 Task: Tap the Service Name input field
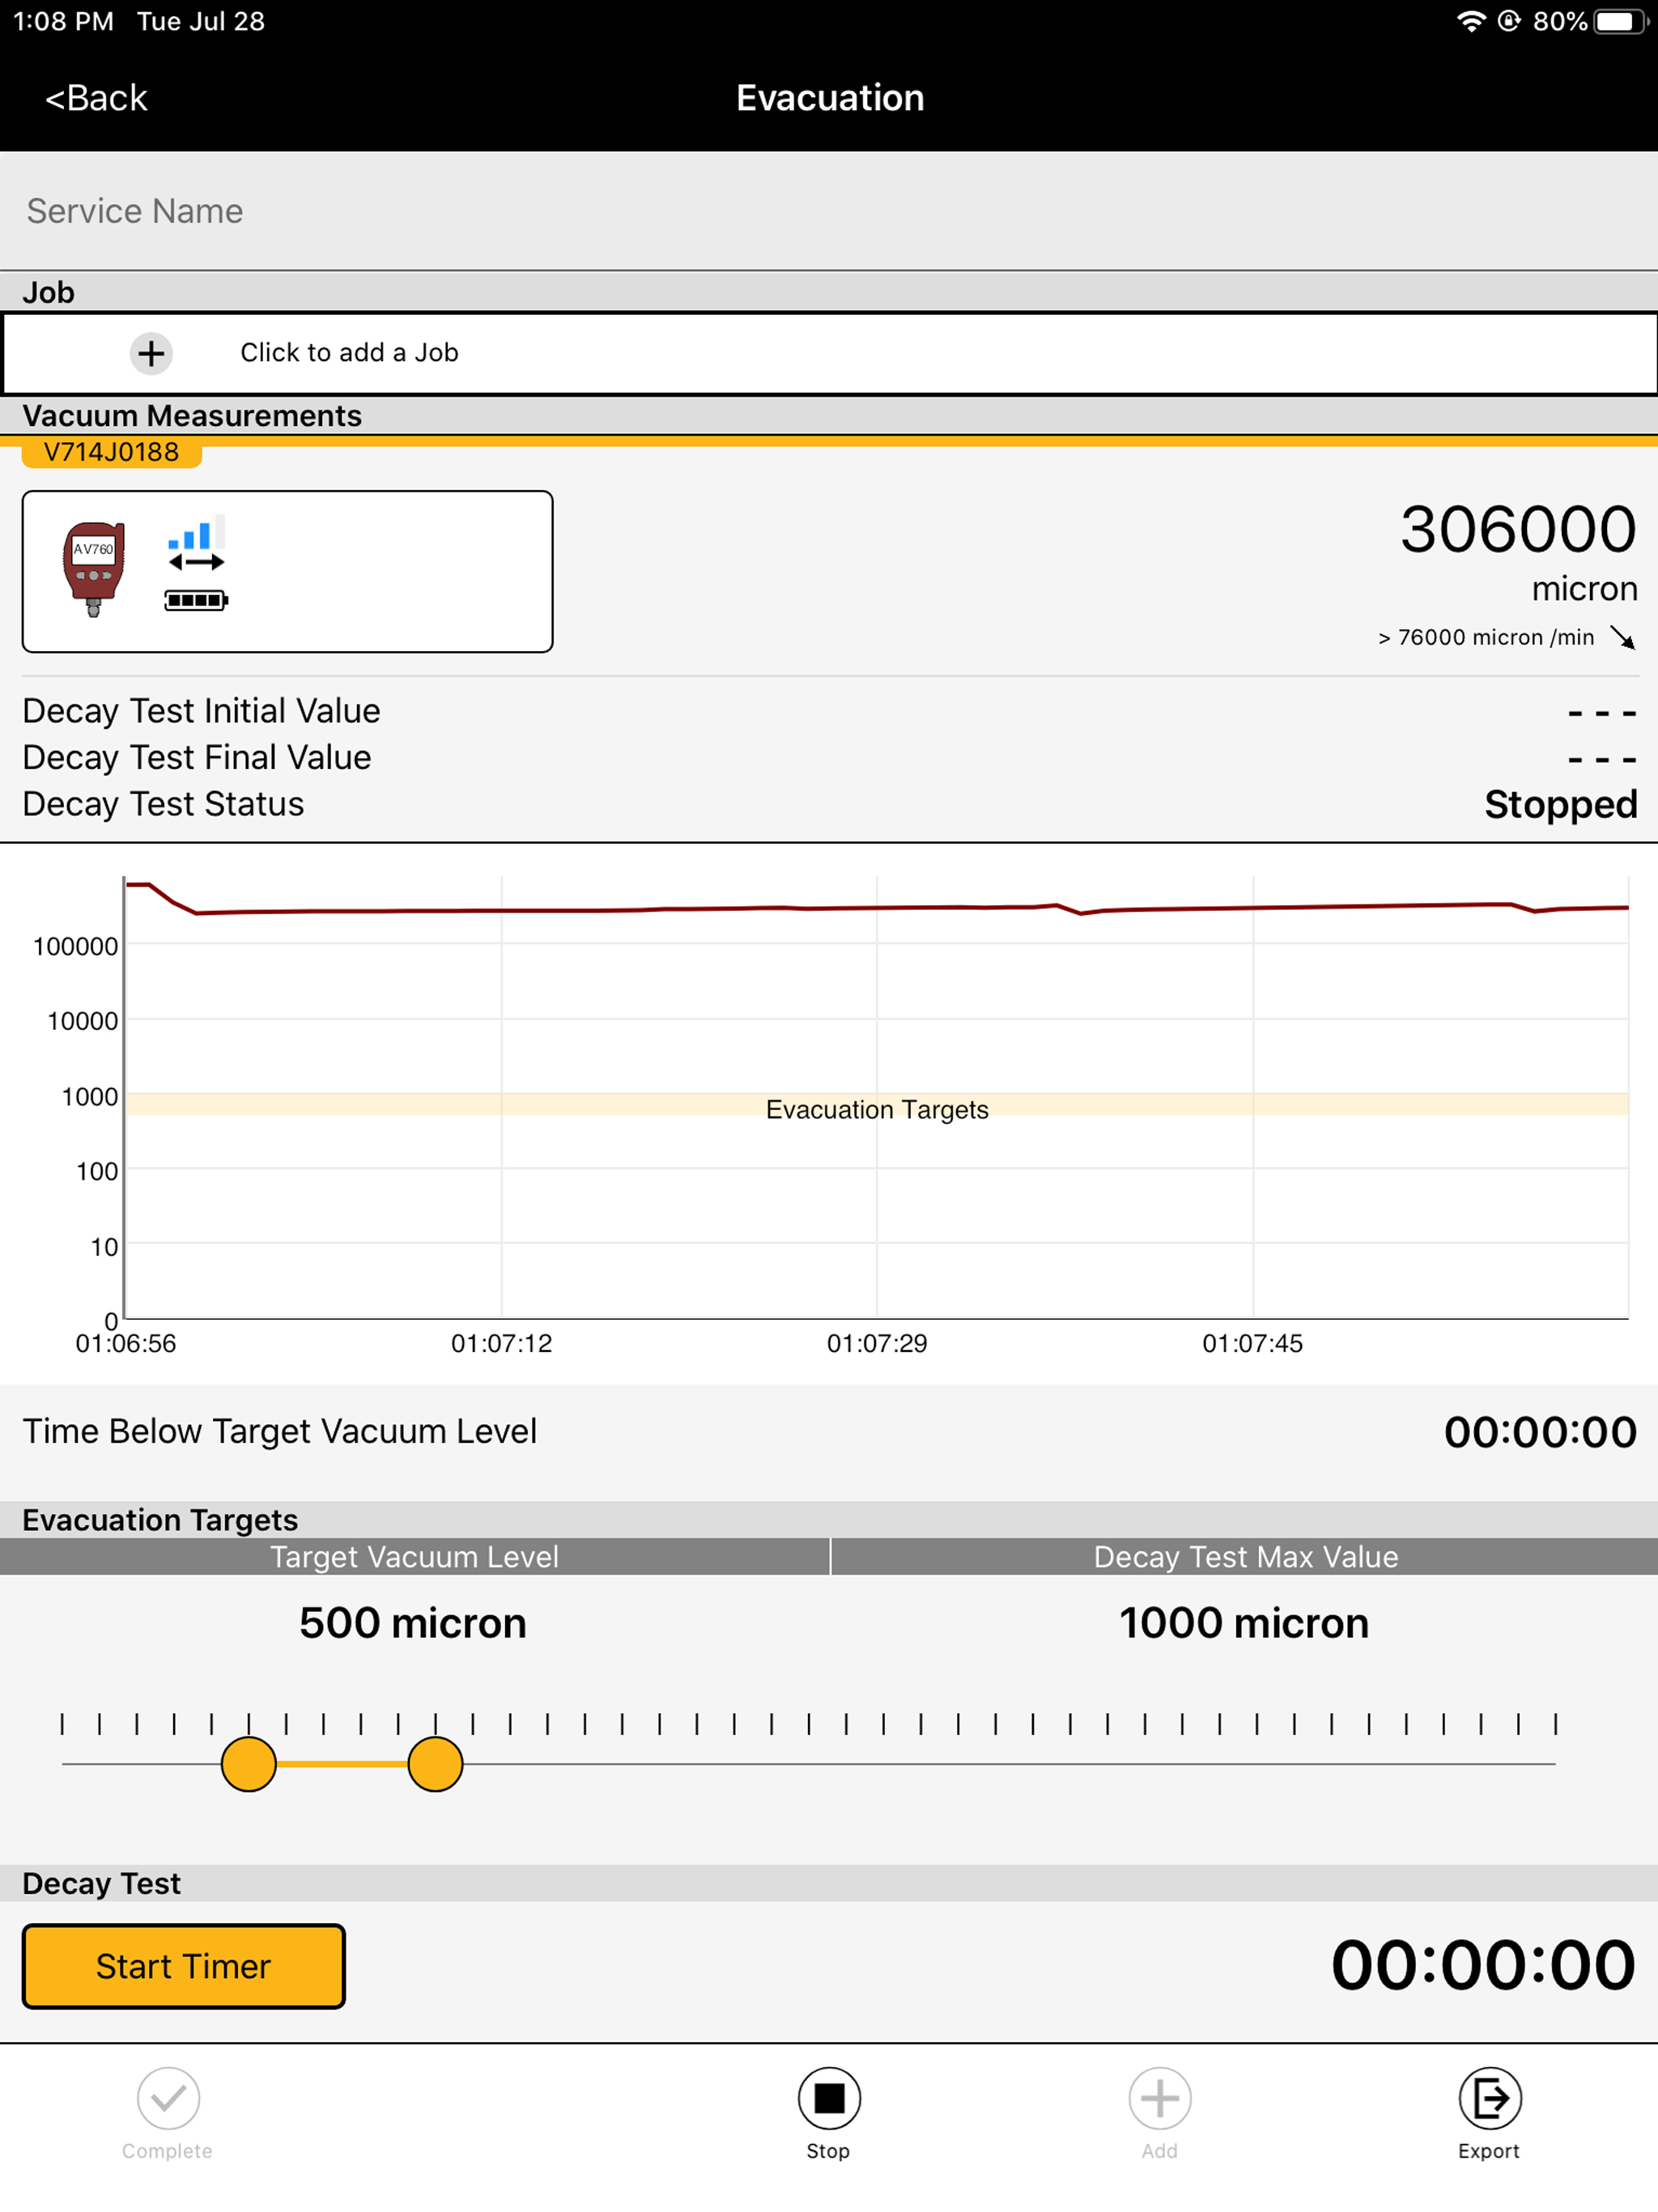tap(400, 211)
